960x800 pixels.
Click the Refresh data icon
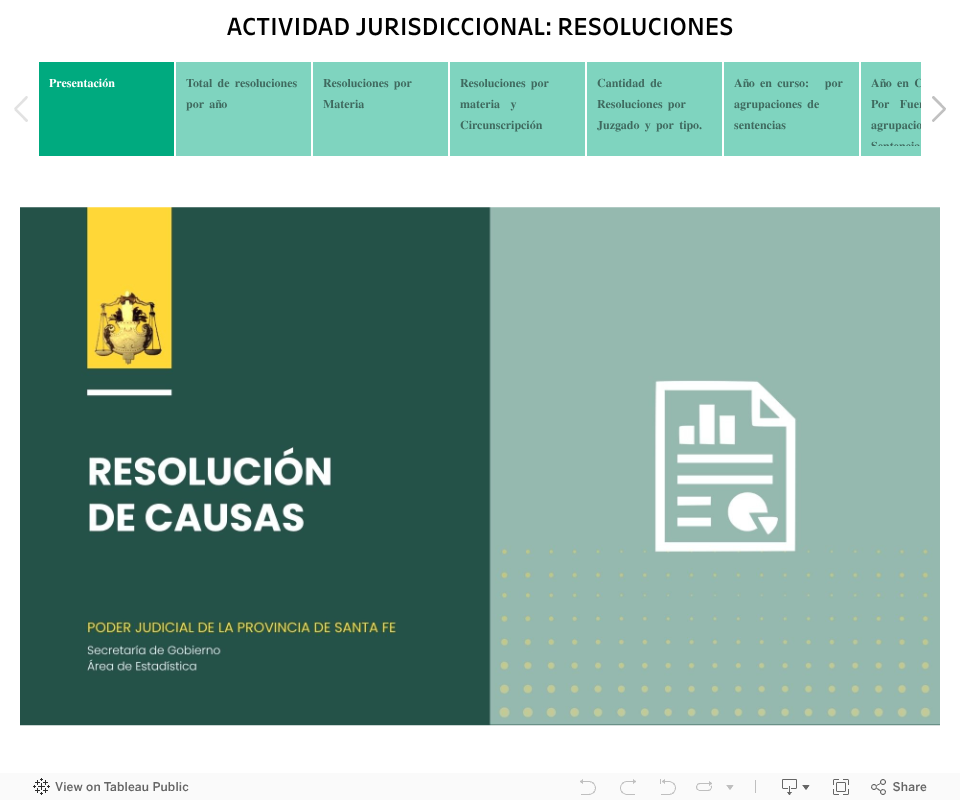click(704, 787)
